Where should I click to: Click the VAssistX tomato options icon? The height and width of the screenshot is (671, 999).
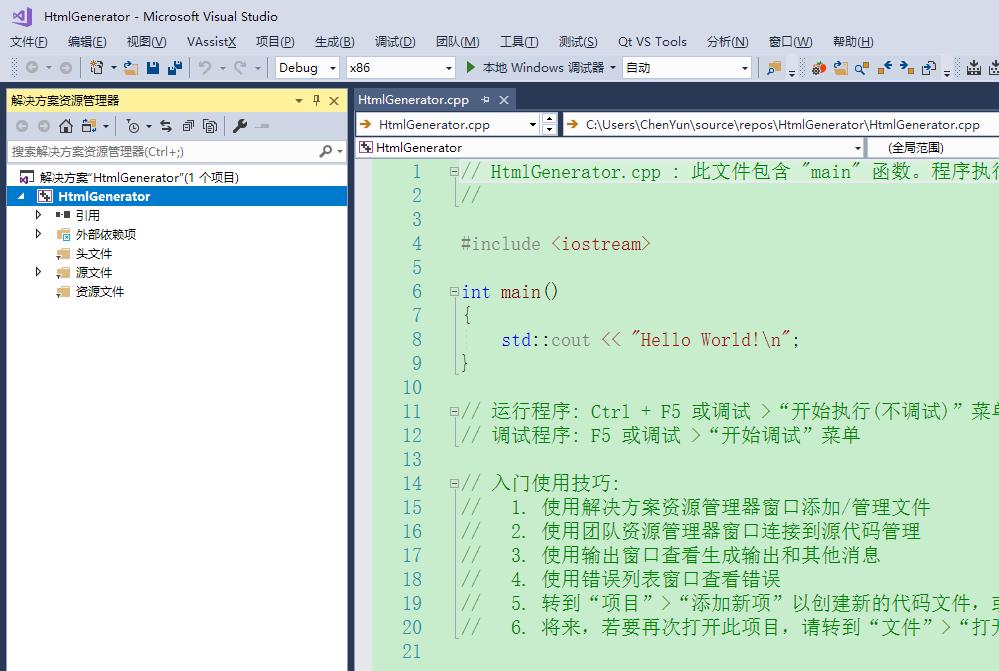[819, 68]
